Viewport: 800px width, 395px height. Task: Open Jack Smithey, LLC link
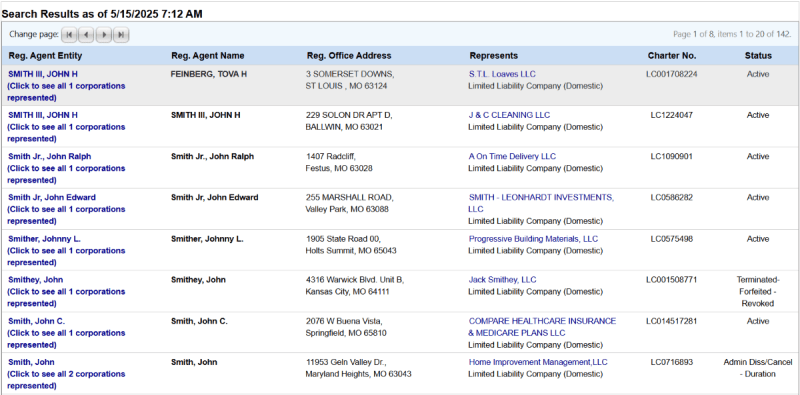coord(503,280)
